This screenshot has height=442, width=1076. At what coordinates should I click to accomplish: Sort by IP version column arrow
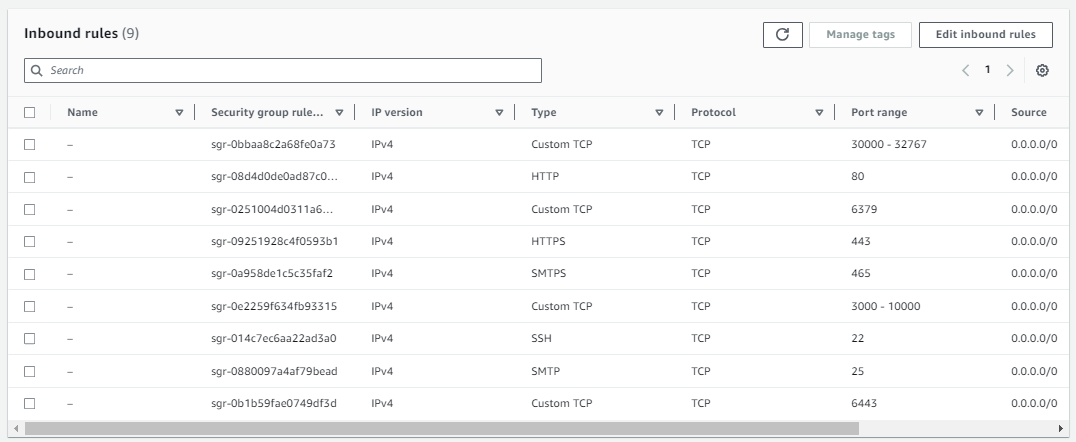[x=499, y=113]
